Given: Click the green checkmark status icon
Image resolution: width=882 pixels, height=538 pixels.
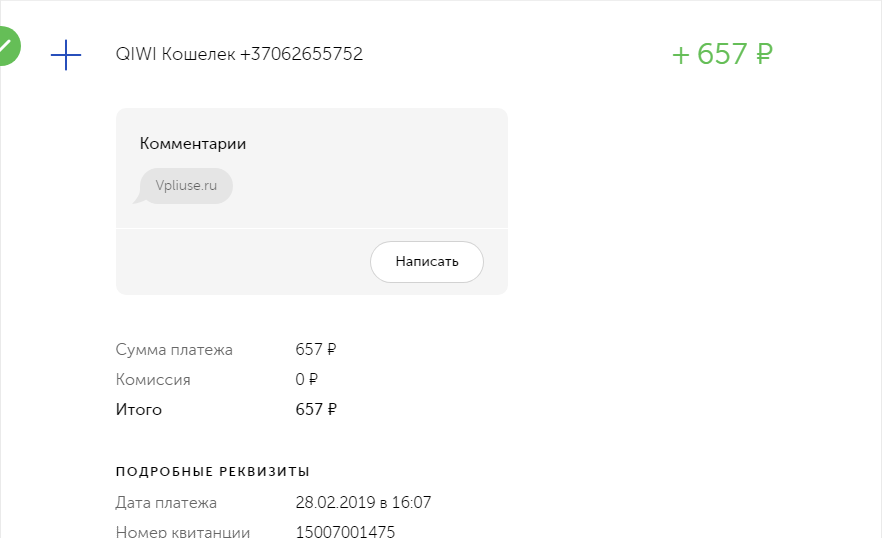Looking at the screenshot, I should click(8, 46).
